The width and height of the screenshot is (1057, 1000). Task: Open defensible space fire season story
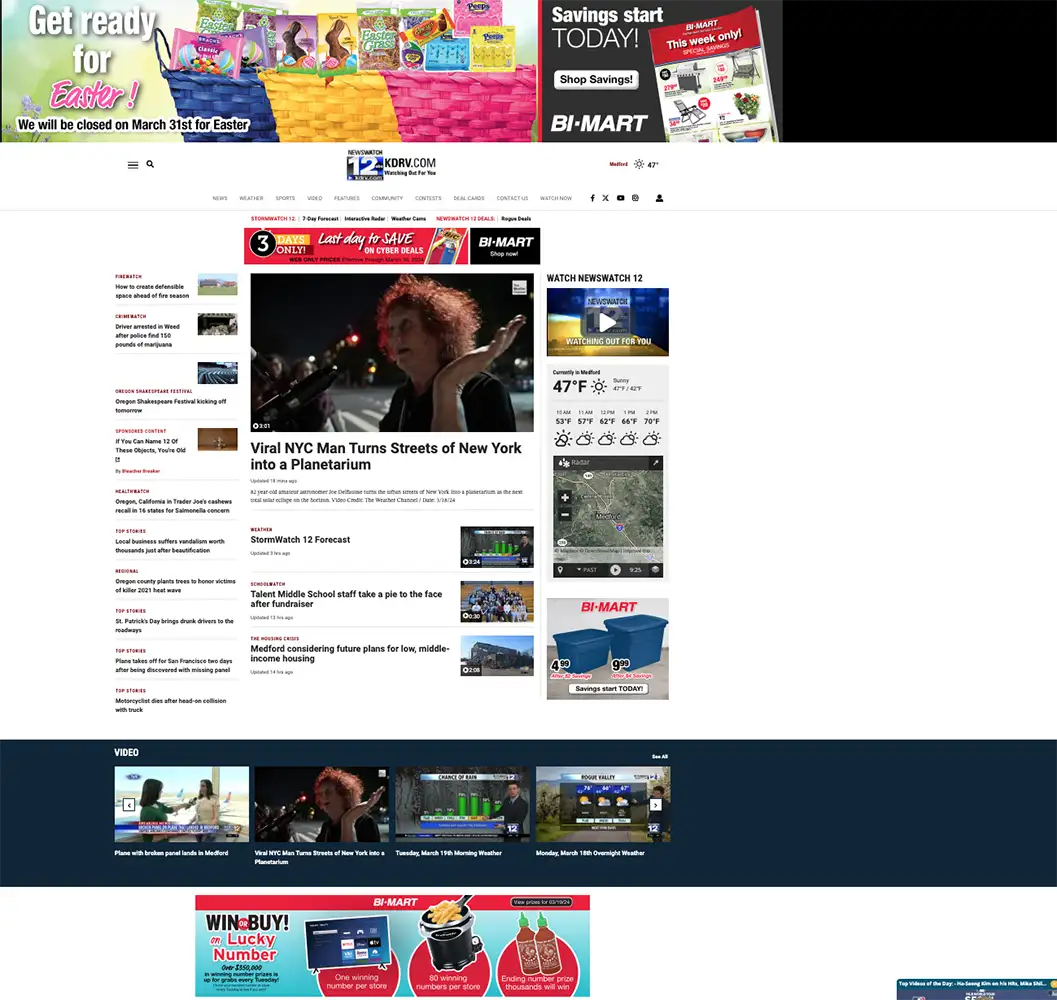[x=152, y=291]
